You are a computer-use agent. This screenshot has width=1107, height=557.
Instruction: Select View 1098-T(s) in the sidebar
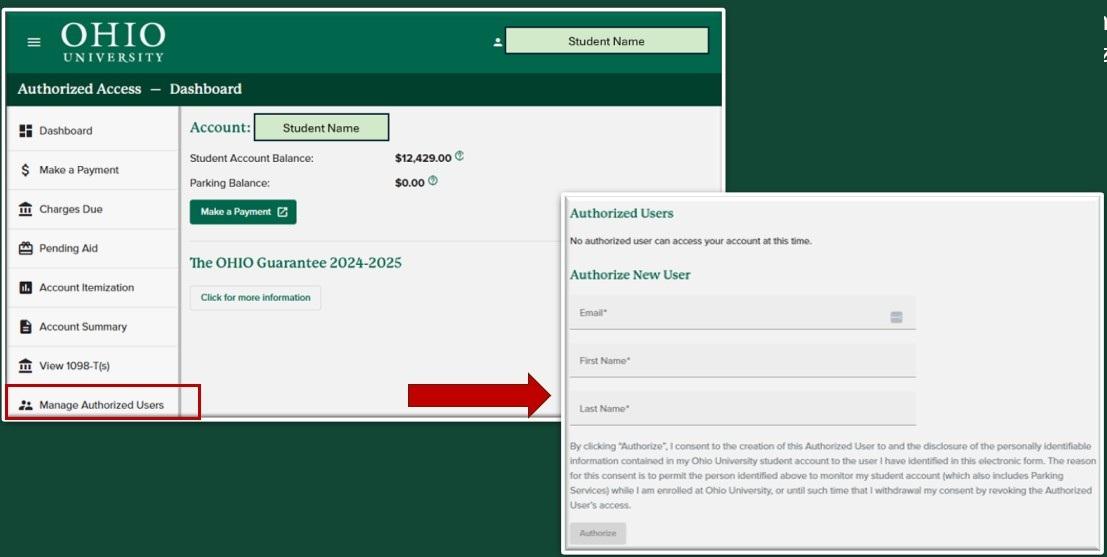[x=74, y=366]
